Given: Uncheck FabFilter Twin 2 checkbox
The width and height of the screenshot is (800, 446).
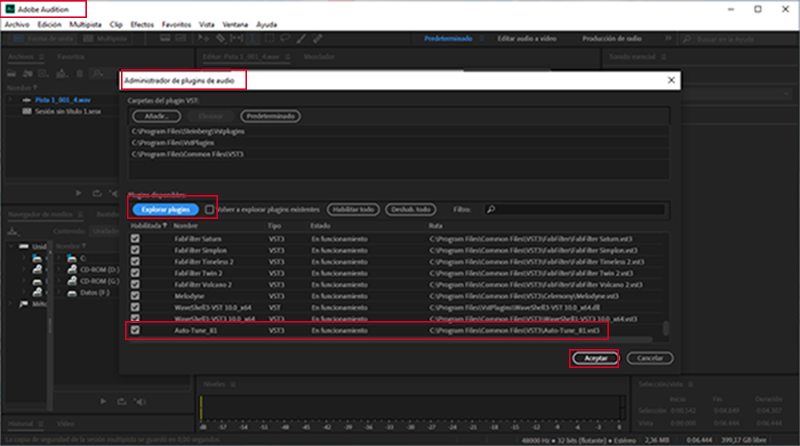Looking at the screenshot, I should coord(135,273).
